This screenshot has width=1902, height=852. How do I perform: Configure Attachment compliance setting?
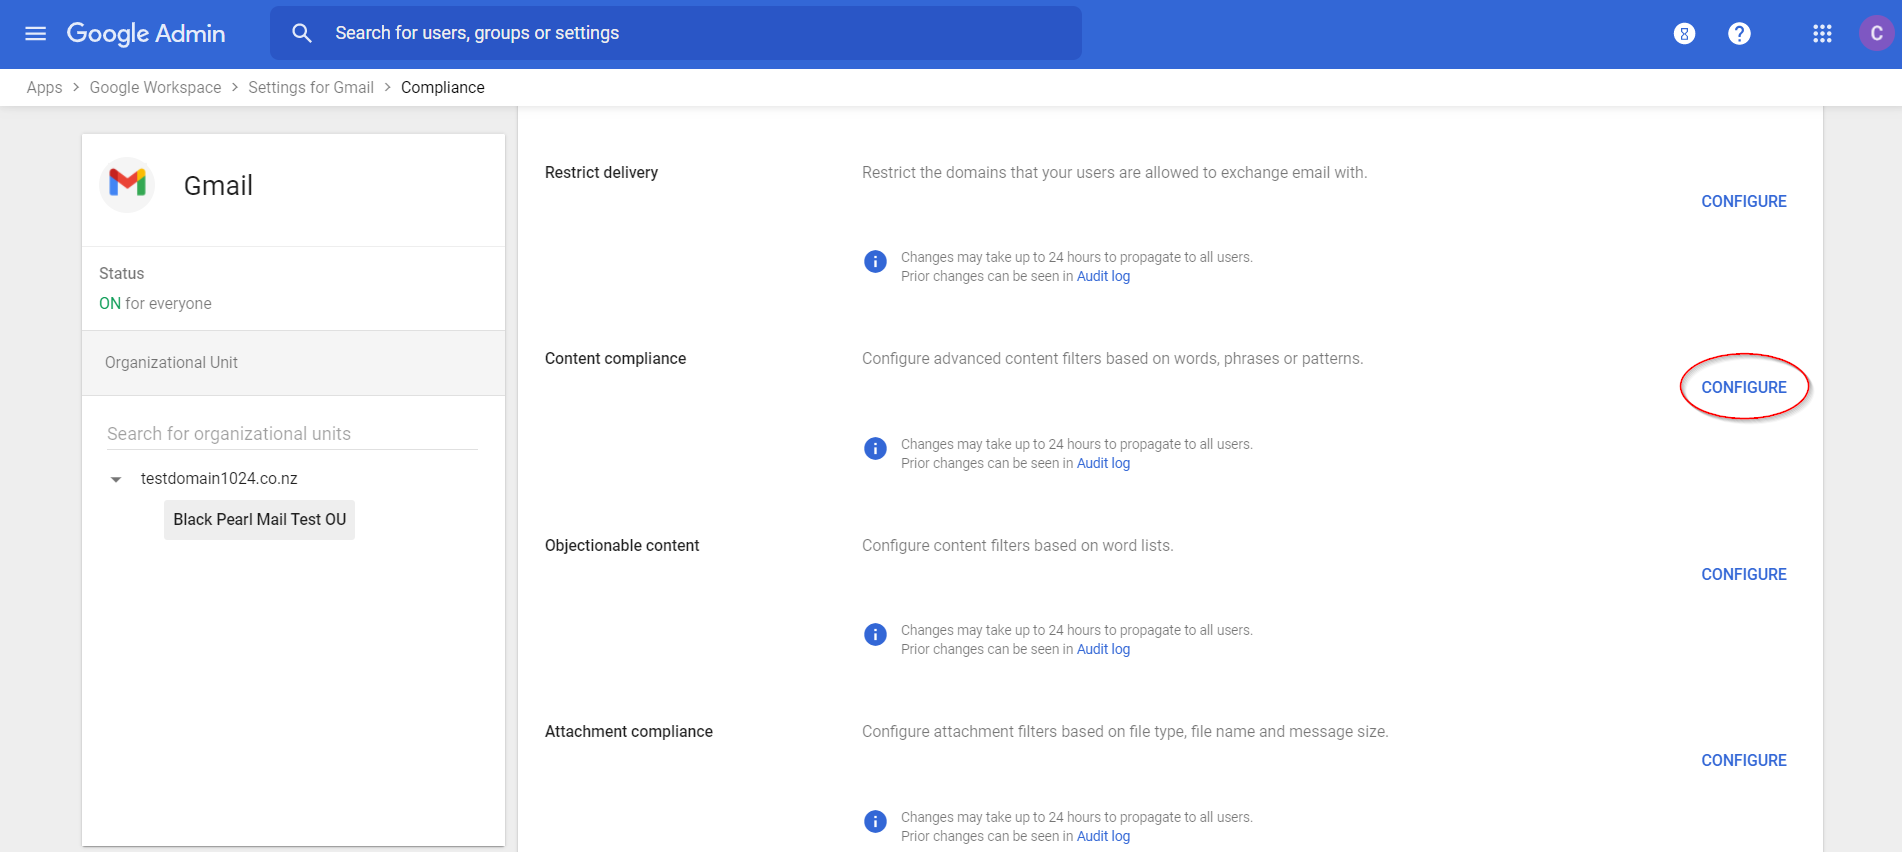[1744, 760]
